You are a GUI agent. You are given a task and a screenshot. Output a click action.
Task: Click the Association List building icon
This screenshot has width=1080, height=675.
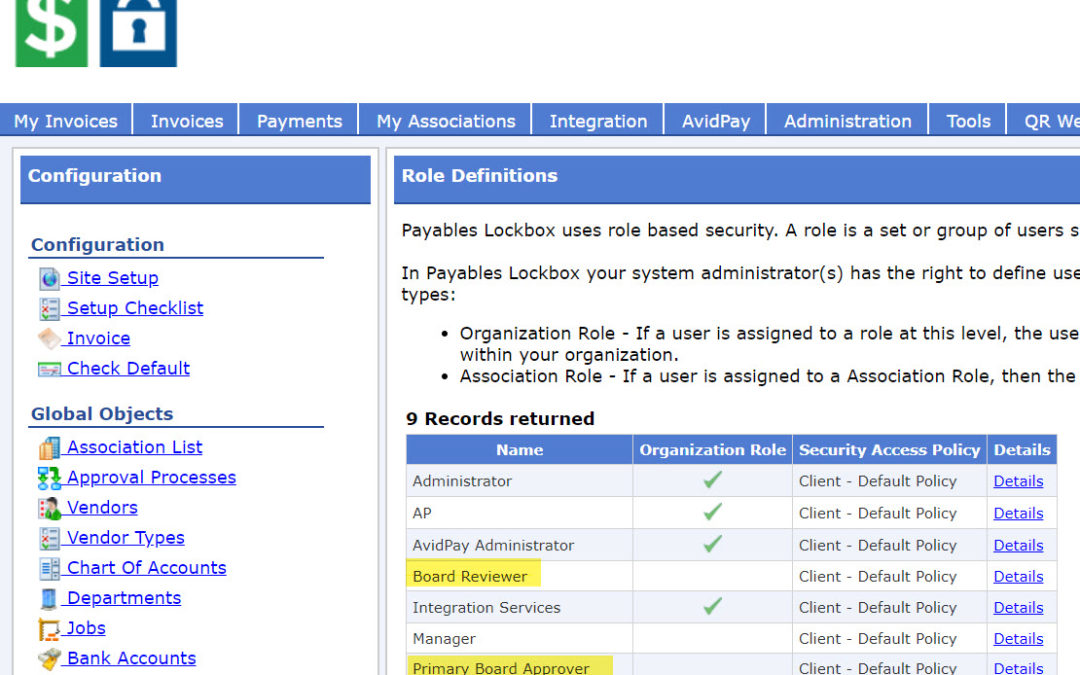(x=49, y=448)
